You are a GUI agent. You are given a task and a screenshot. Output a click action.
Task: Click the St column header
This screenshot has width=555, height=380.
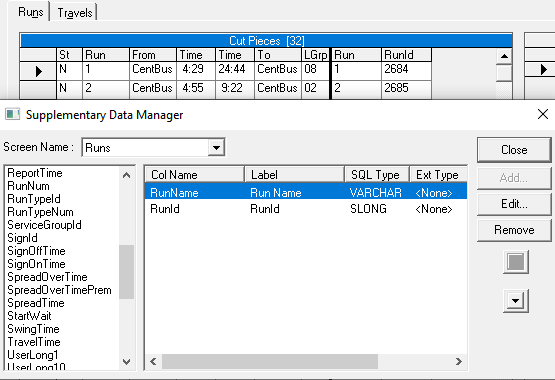click(x=69, y=55)
